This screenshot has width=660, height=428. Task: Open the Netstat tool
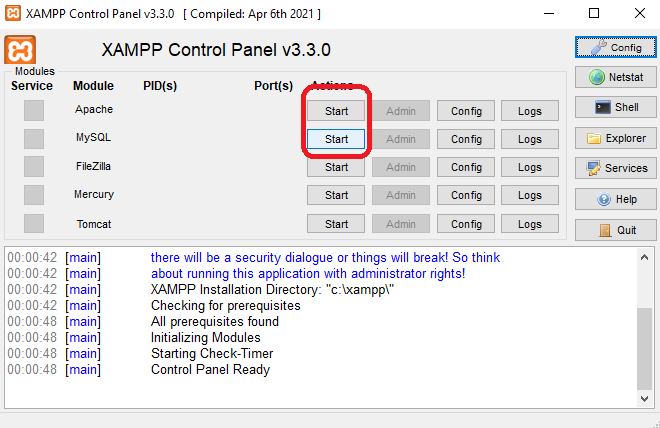point(616,77)
